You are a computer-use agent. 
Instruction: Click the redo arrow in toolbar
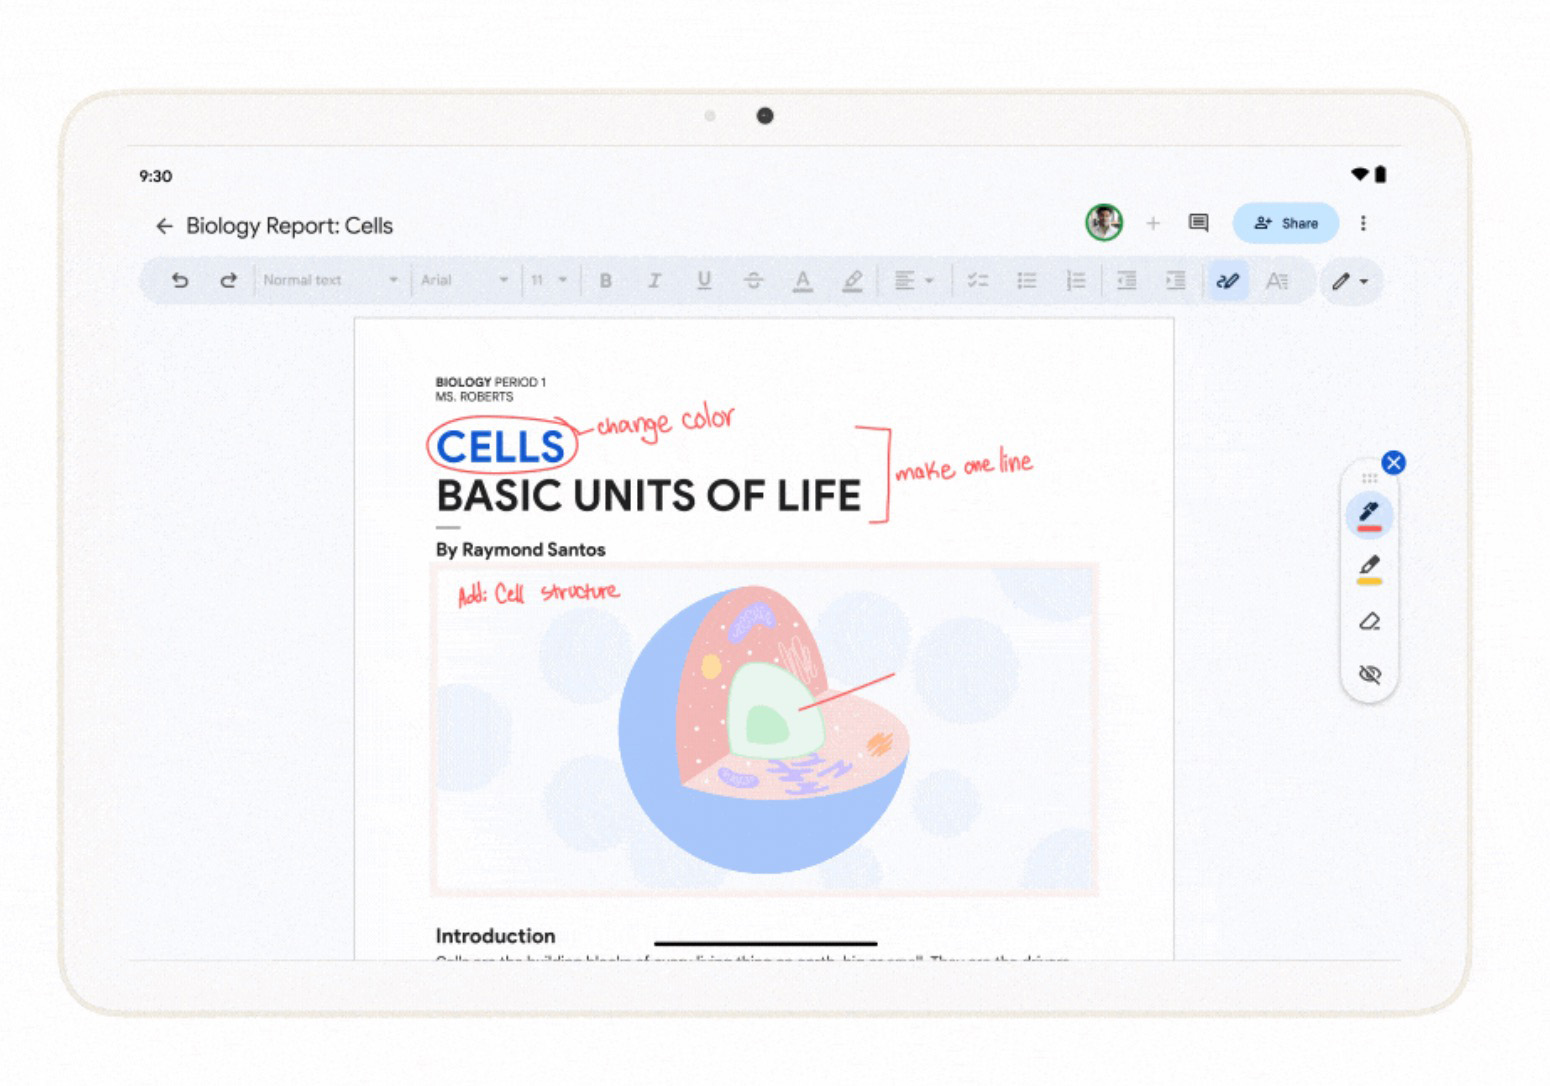pyautogui.click(x=228, y=281)
